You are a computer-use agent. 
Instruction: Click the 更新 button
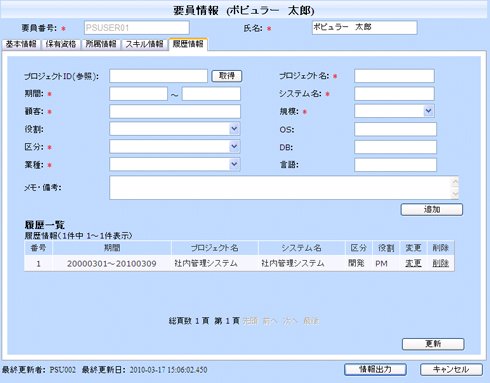tap(433, 344)
